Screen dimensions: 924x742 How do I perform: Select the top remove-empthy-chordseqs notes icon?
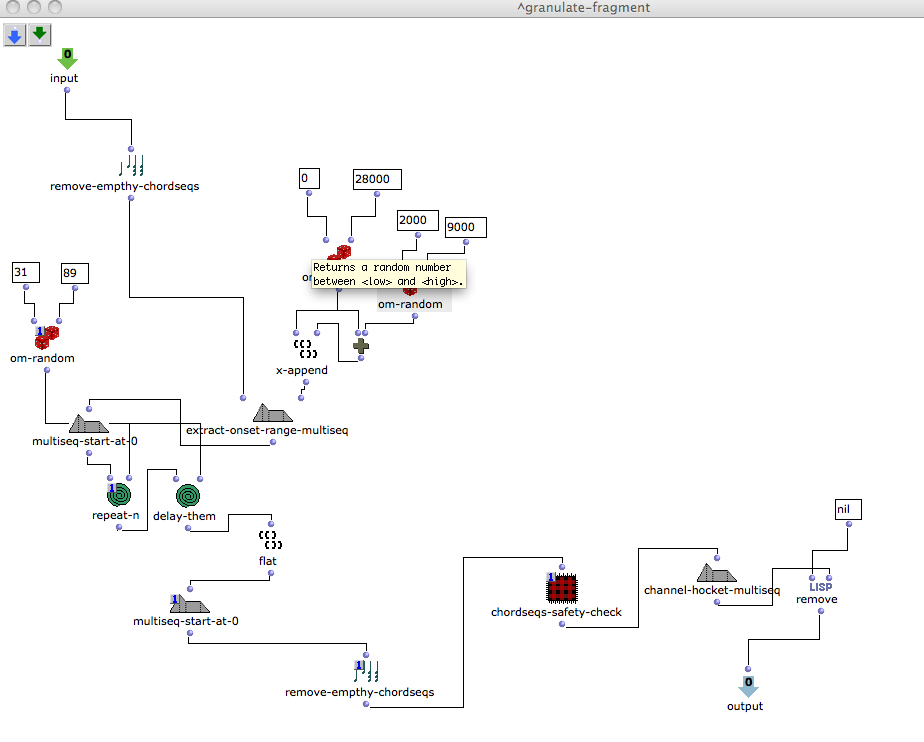(131, 165)
